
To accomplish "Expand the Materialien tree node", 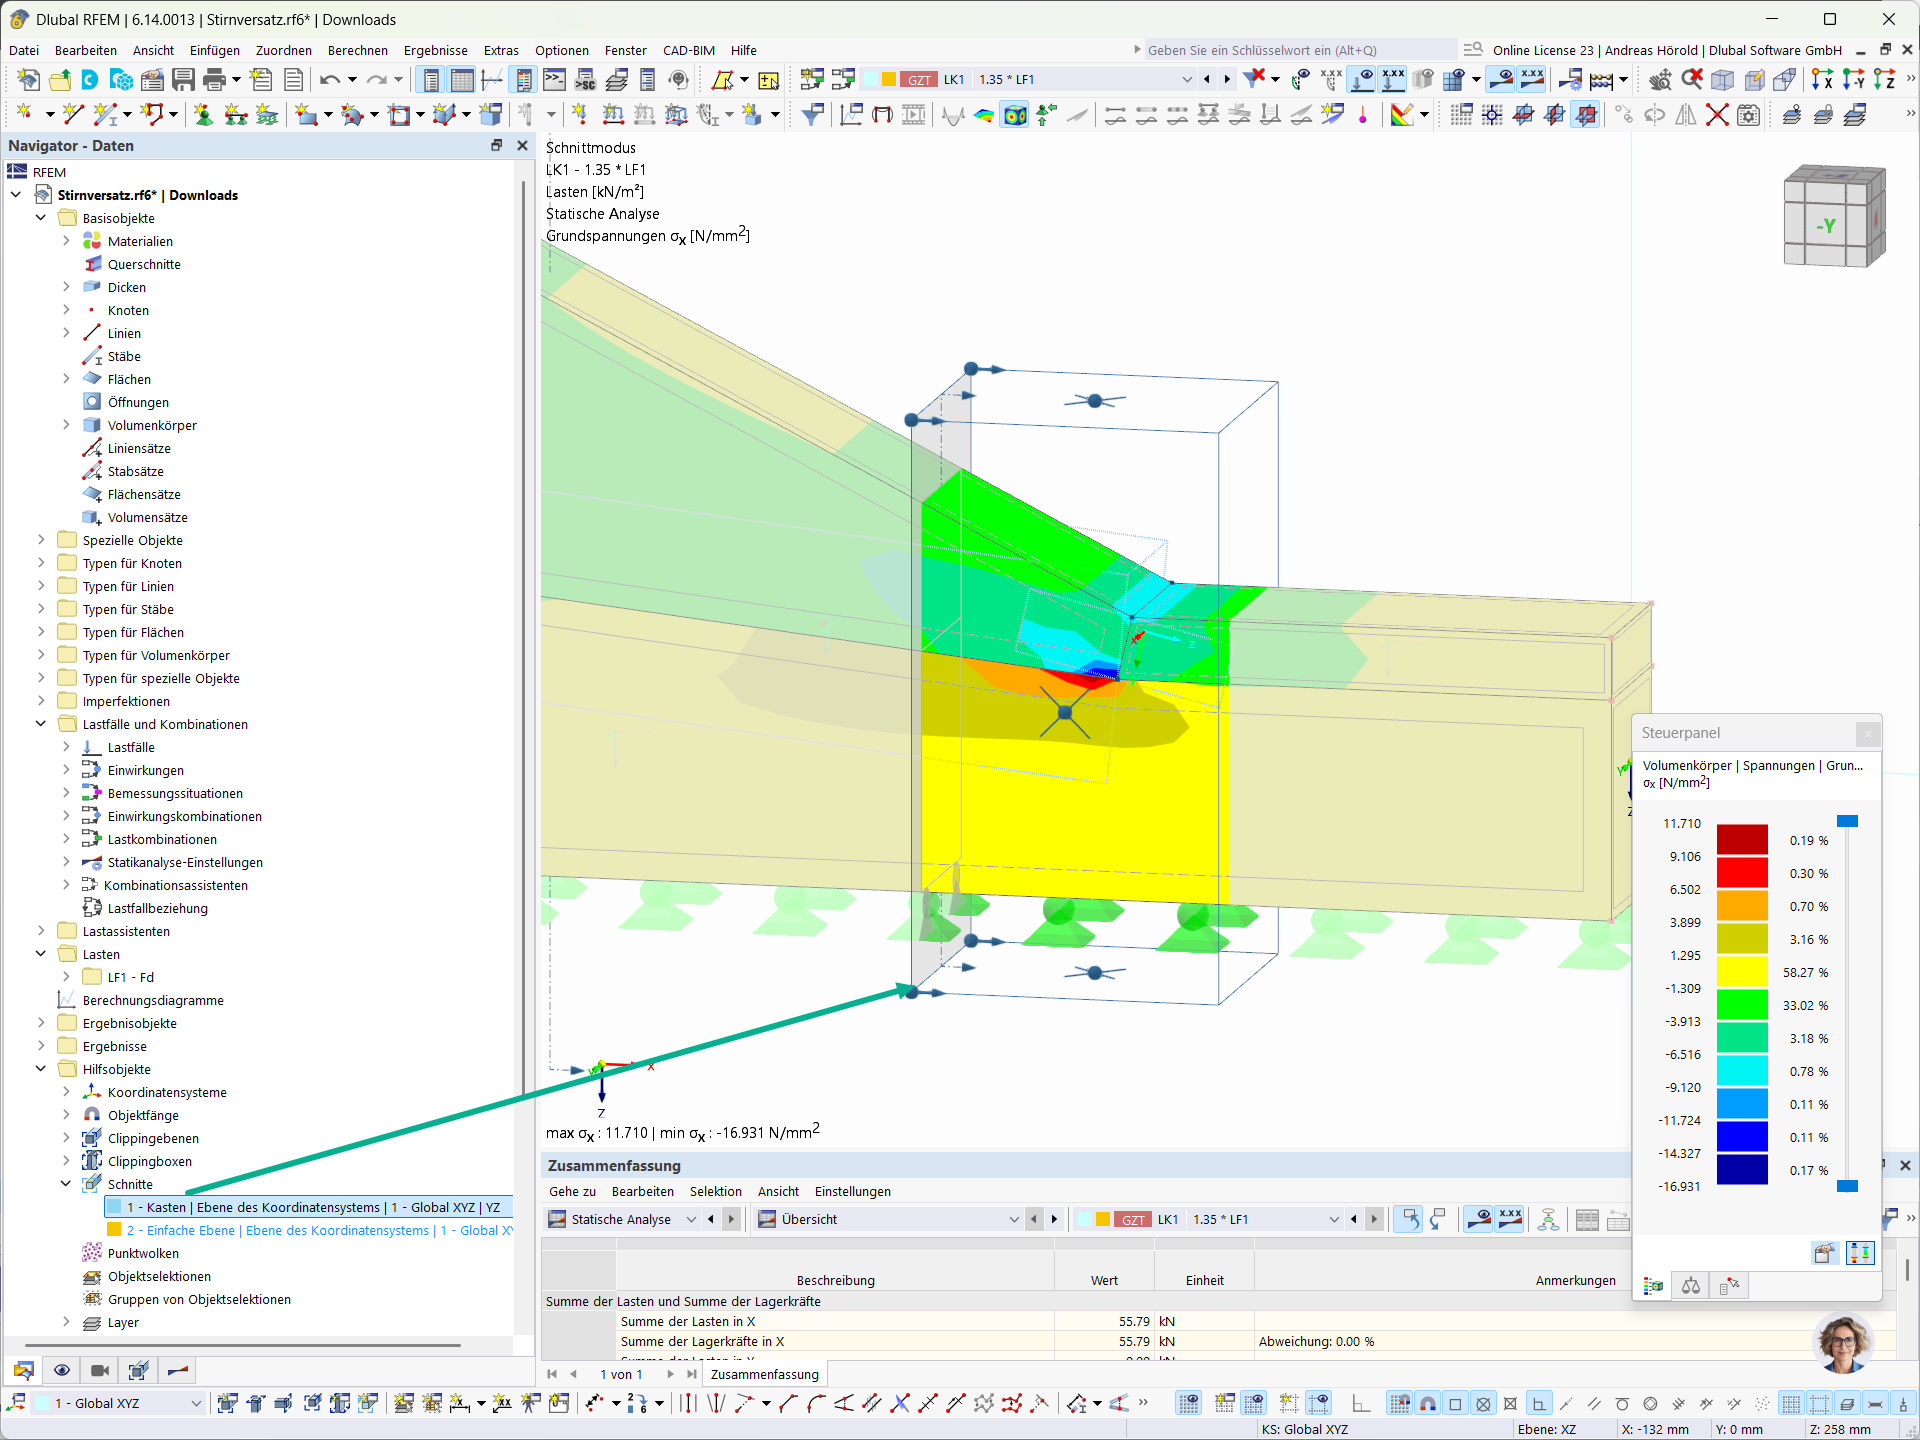I will 66,241.
